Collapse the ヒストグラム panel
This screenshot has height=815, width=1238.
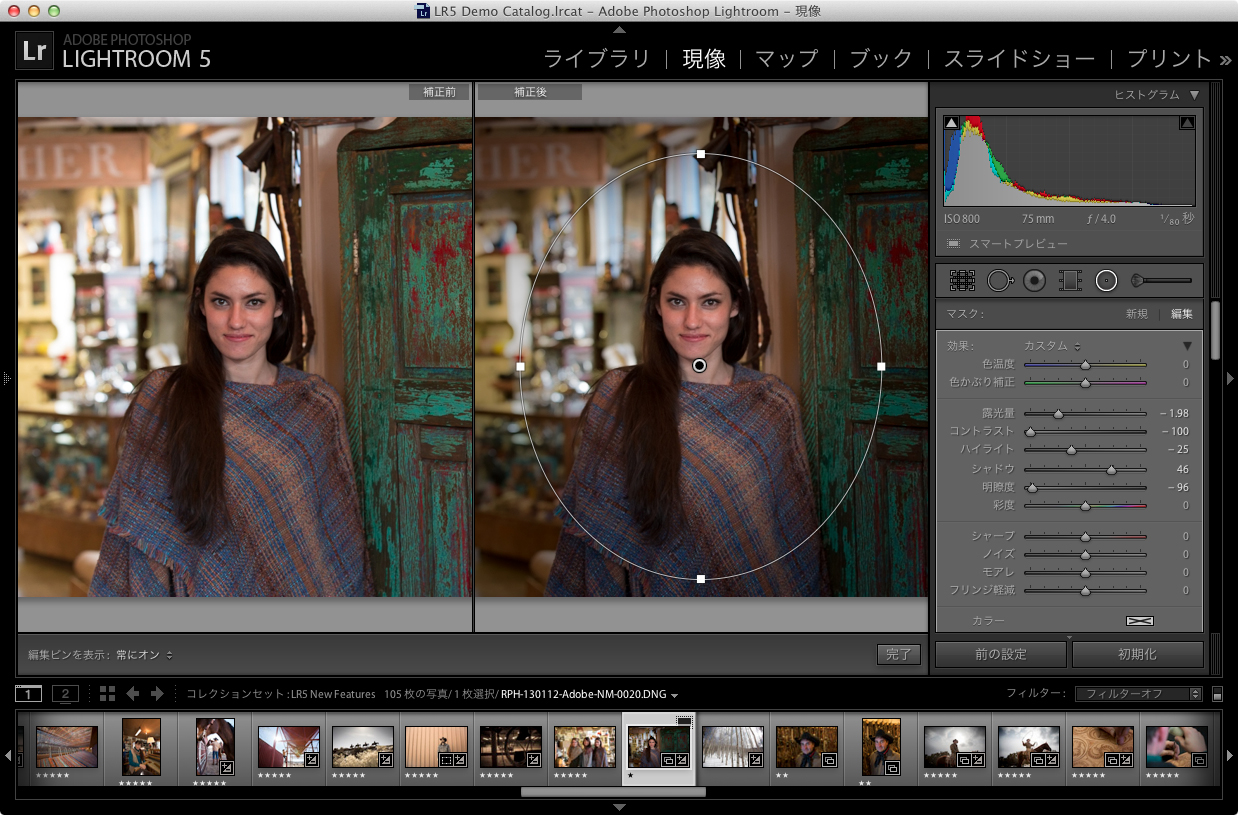coord(1194,95)
